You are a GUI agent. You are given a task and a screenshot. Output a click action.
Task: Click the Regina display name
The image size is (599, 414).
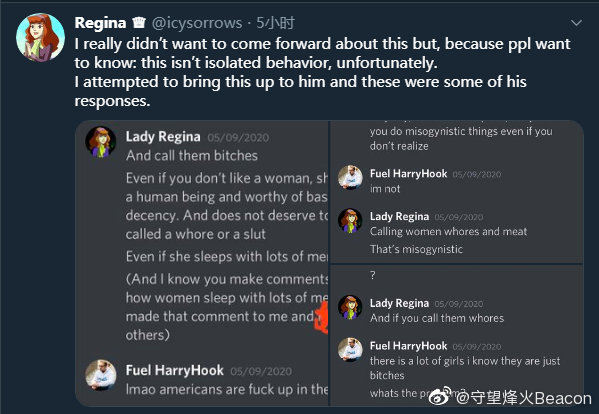[100, 23]
